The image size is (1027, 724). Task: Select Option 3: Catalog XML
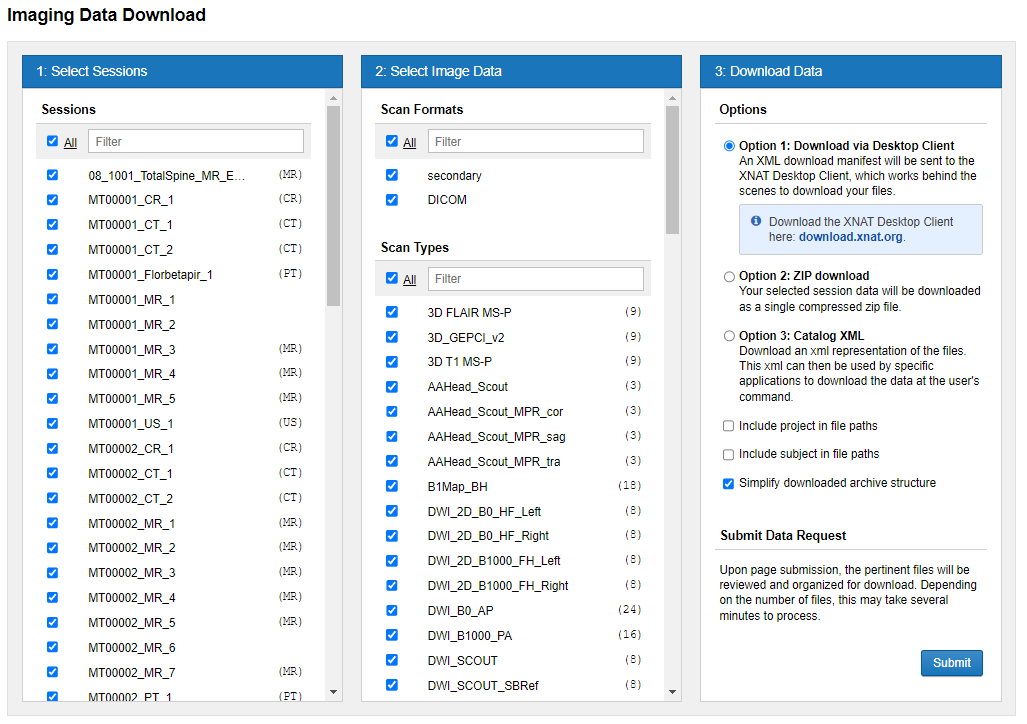730,334
